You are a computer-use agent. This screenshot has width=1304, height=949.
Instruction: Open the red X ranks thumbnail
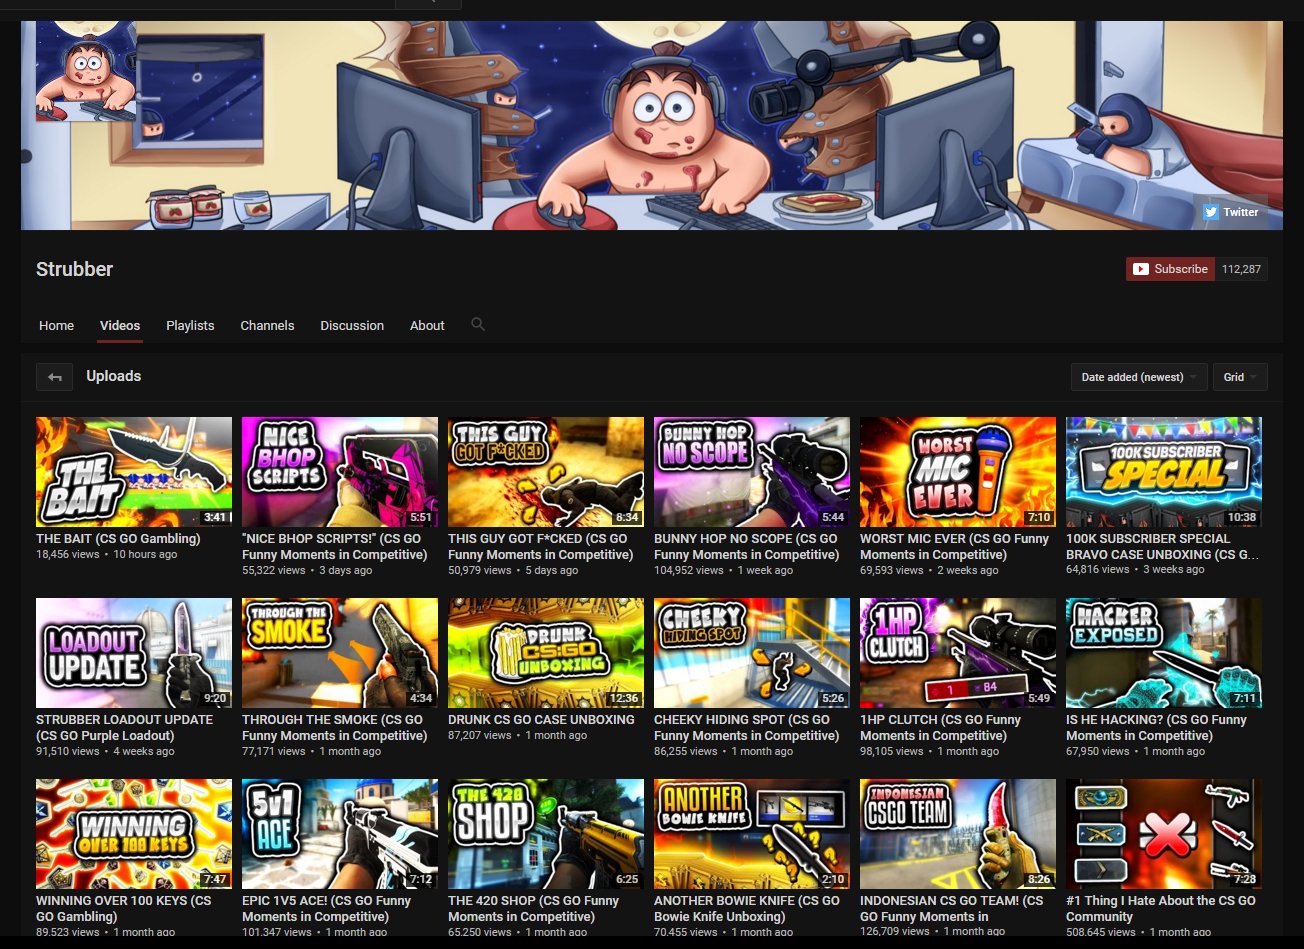1164,834
